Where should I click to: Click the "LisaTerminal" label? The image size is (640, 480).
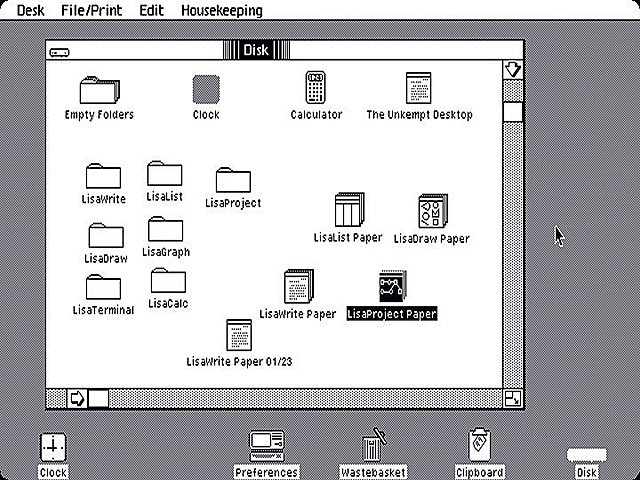[103, 310]
